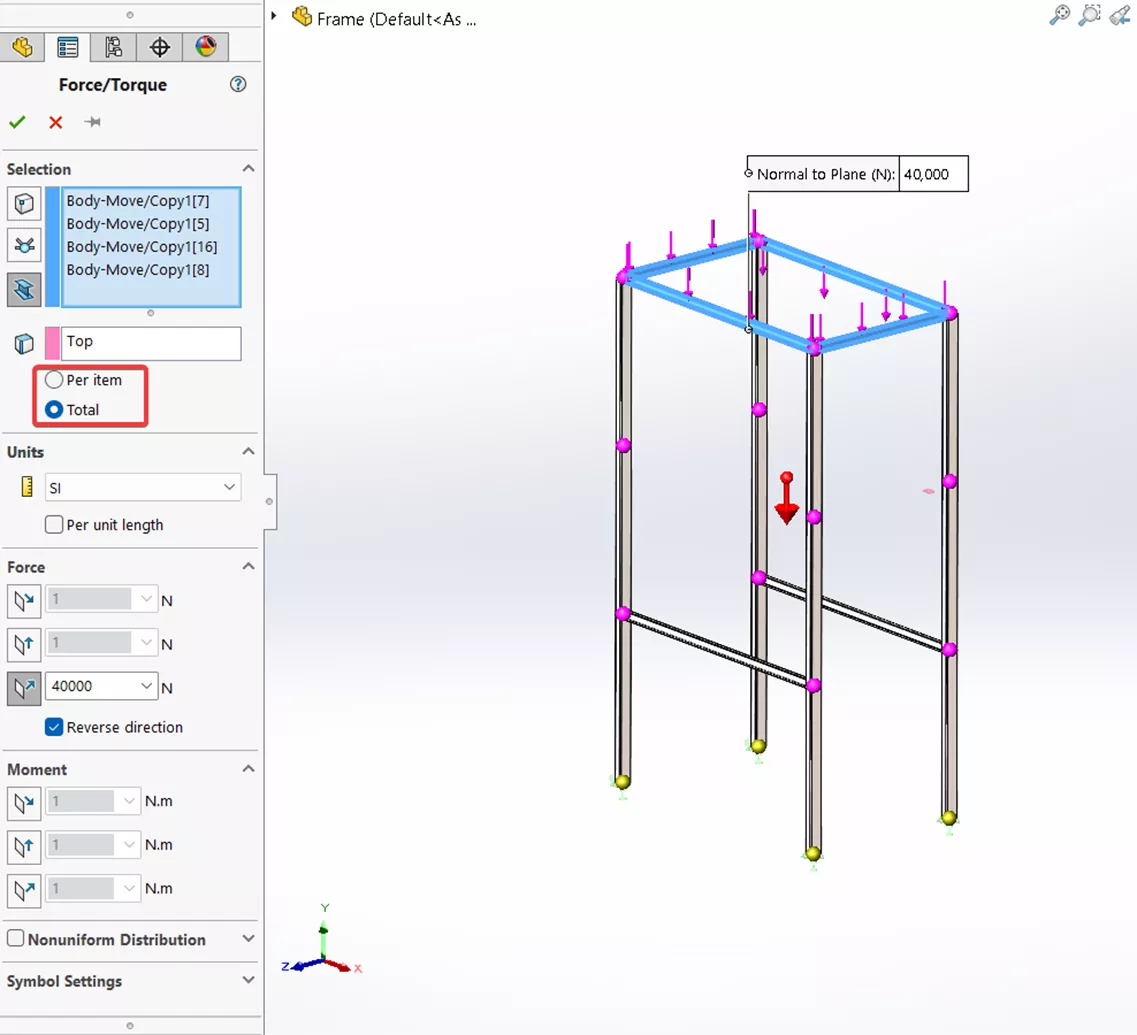The image size is (1137, 1035).
Task: Activate the Zoom/Pan/Rotate magnifier tool
Action: pyautogui.click(x=1059, y=15)
